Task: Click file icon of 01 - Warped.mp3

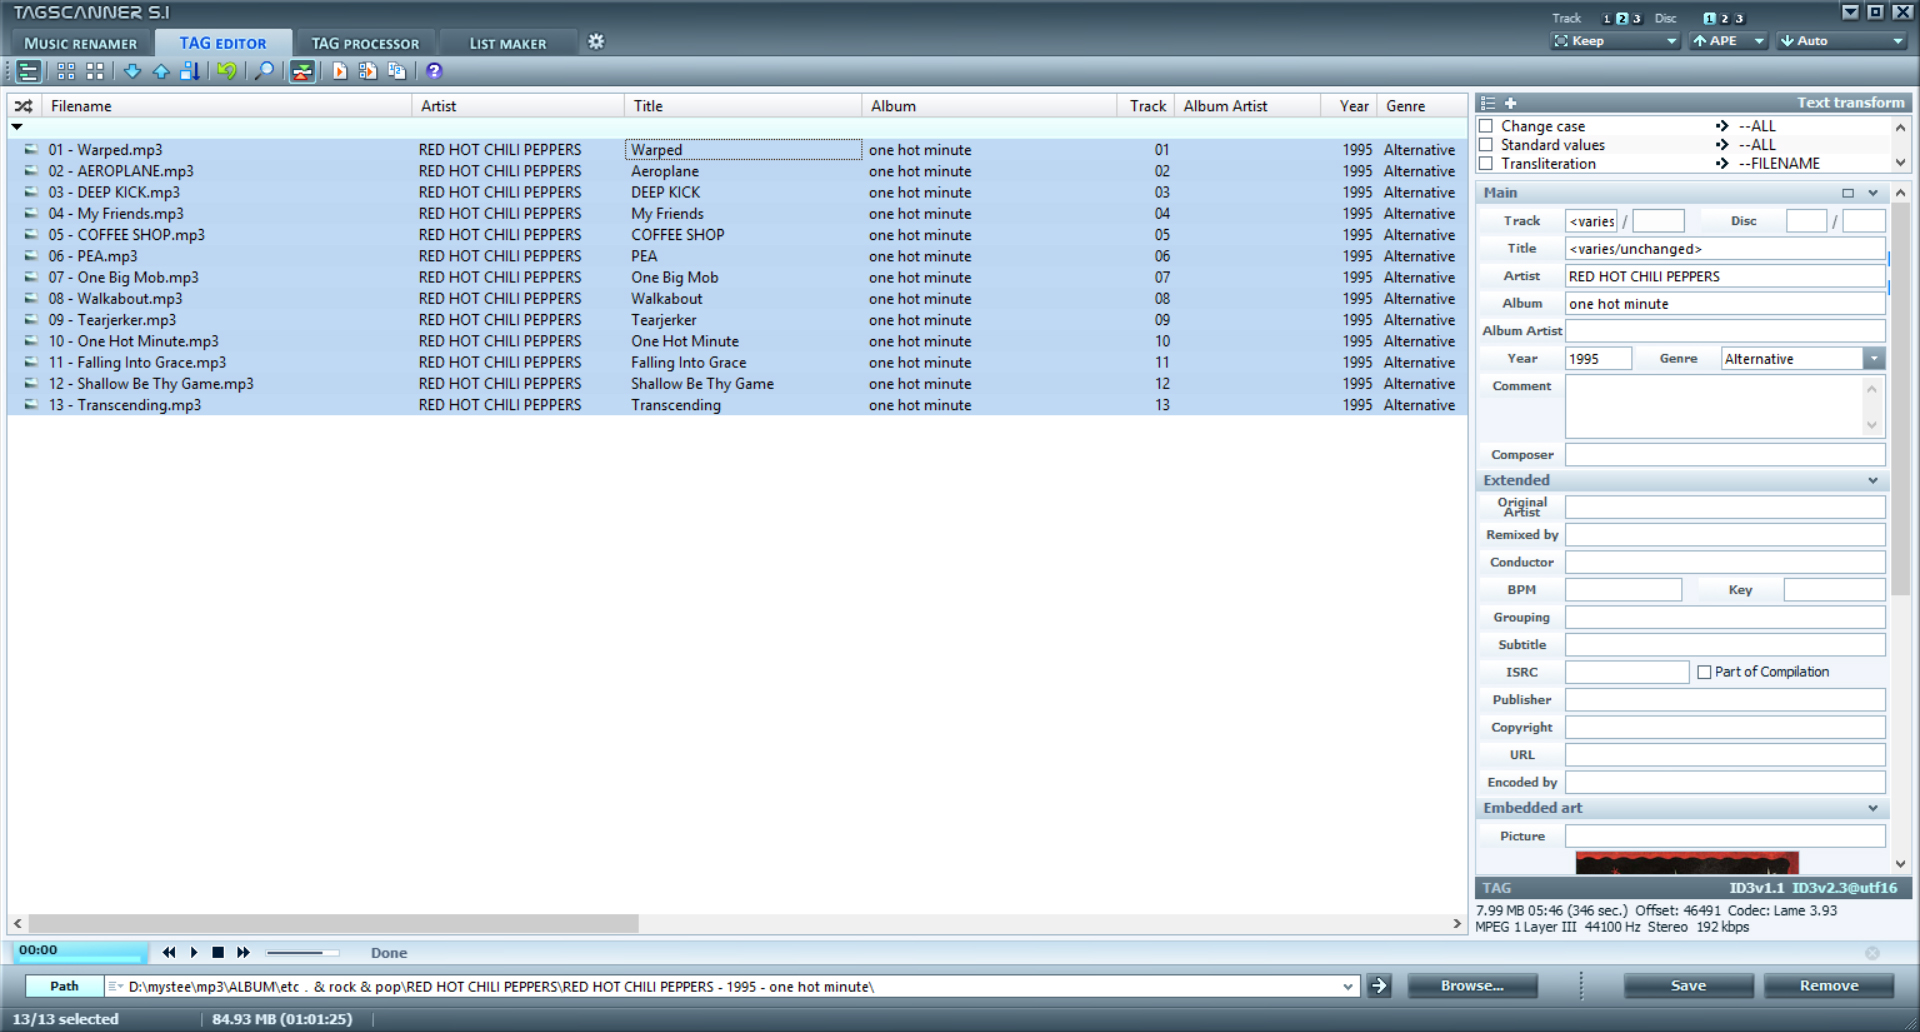Action: [x=31, y=150]
